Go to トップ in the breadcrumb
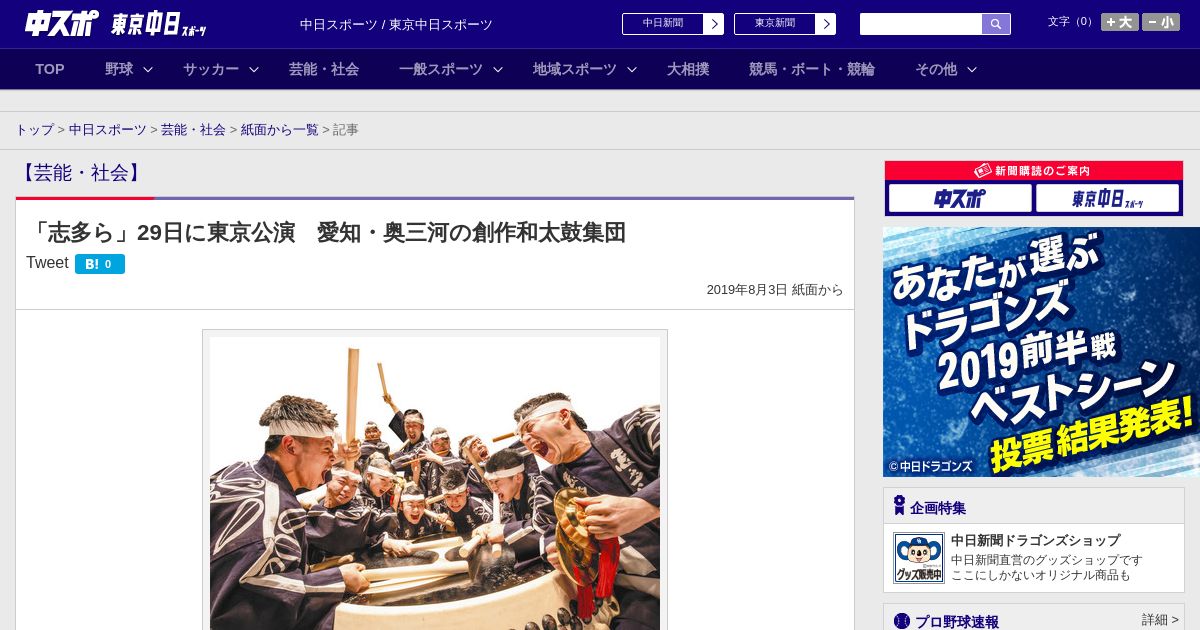Viewport: 1200px width, 630px height. click(34, 130)
